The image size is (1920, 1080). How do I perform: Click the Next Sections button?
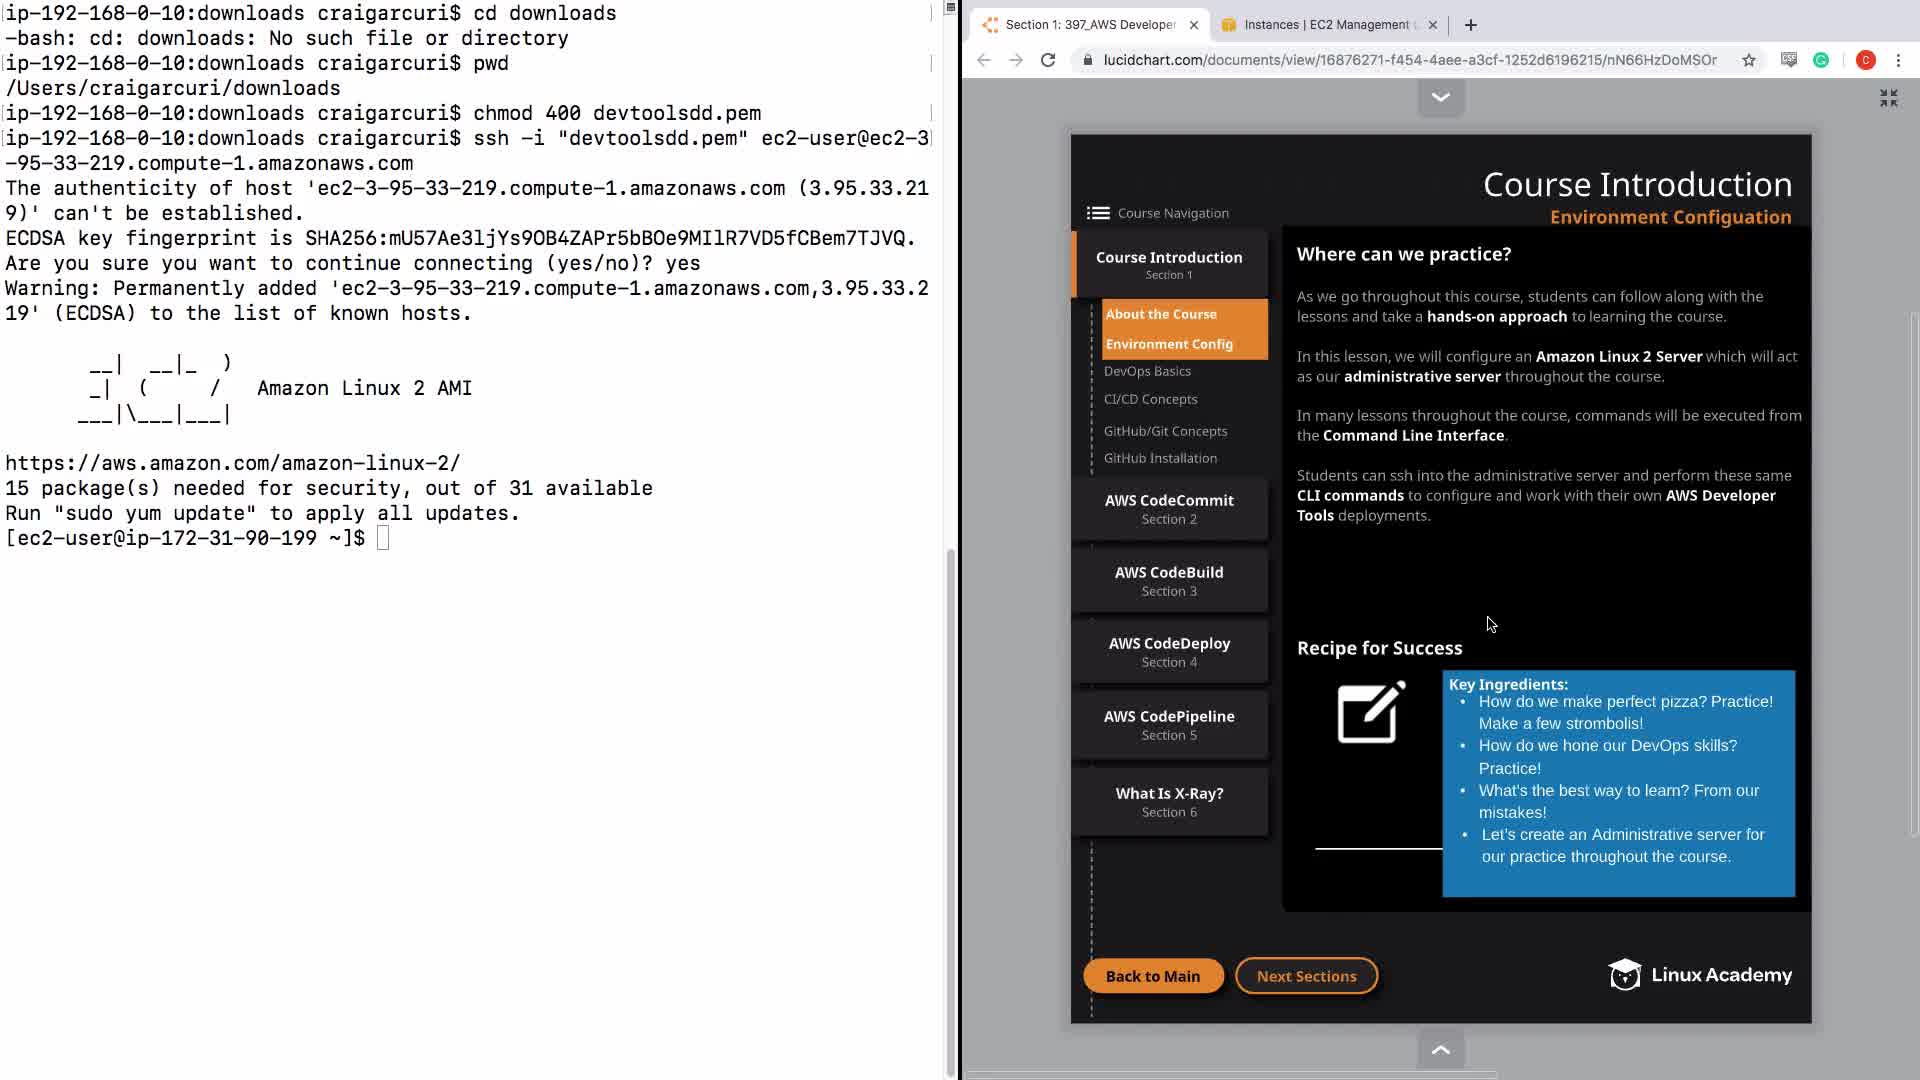[x=1306, y=976]
